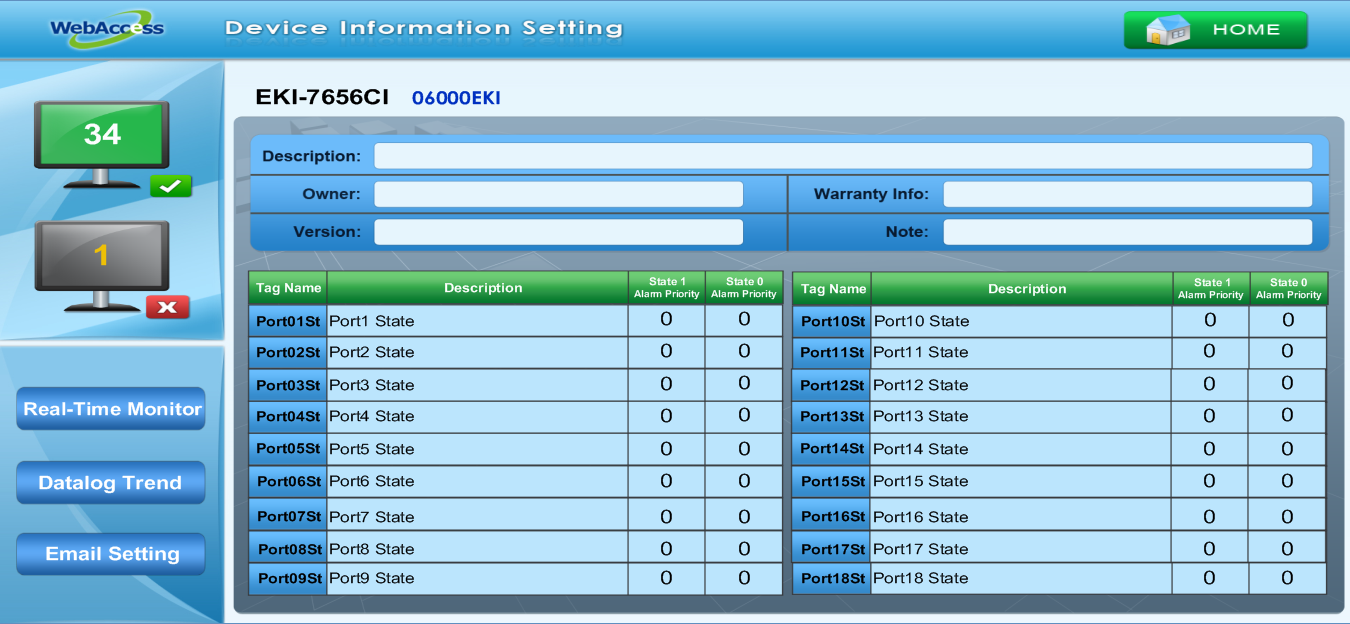This screenshot has height=624, width=1350.
Task: Click the Warranty Info input field
Action: (1127, 194)
